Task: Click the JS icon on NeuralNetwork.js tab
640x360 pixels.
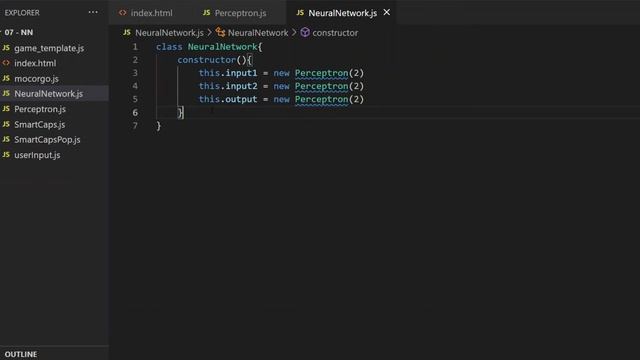Action: (x=300, y=13)
